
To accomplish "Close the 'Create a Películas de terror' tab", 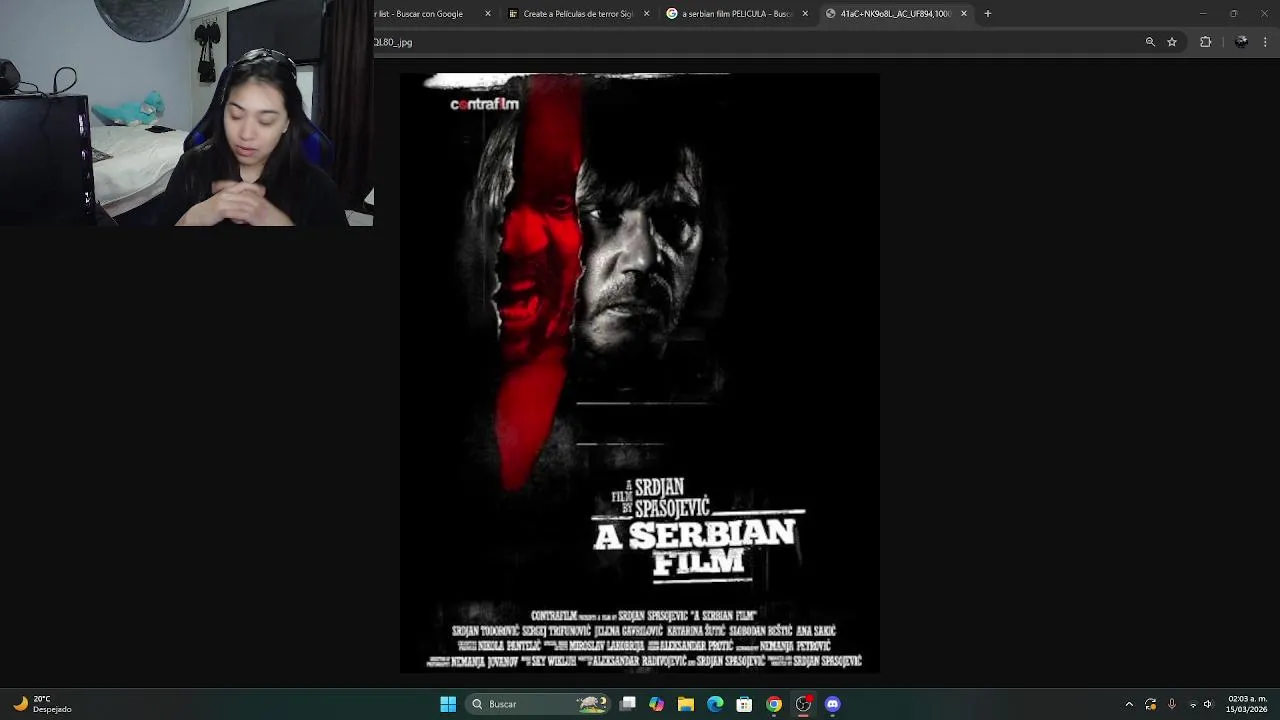I will point(646,14).
